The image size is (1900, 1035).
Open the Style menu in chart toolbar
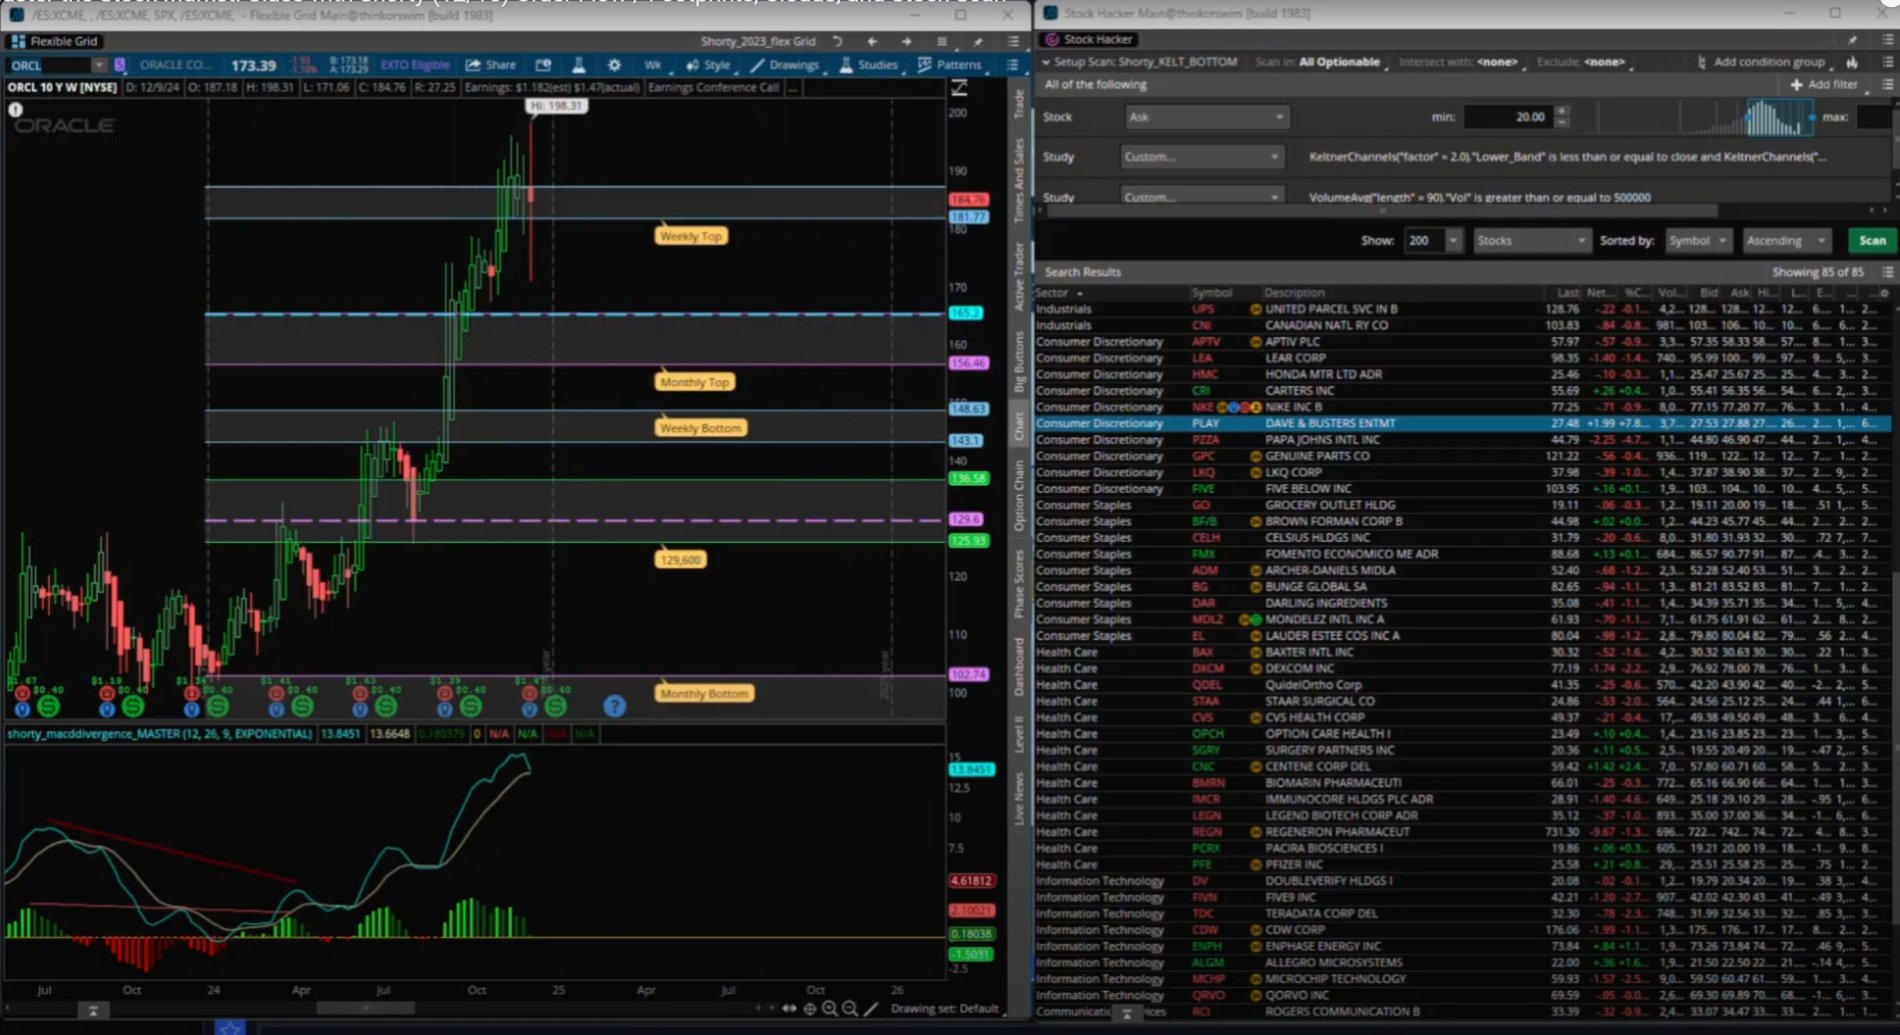pyautogui.click(x=708, y=65)
